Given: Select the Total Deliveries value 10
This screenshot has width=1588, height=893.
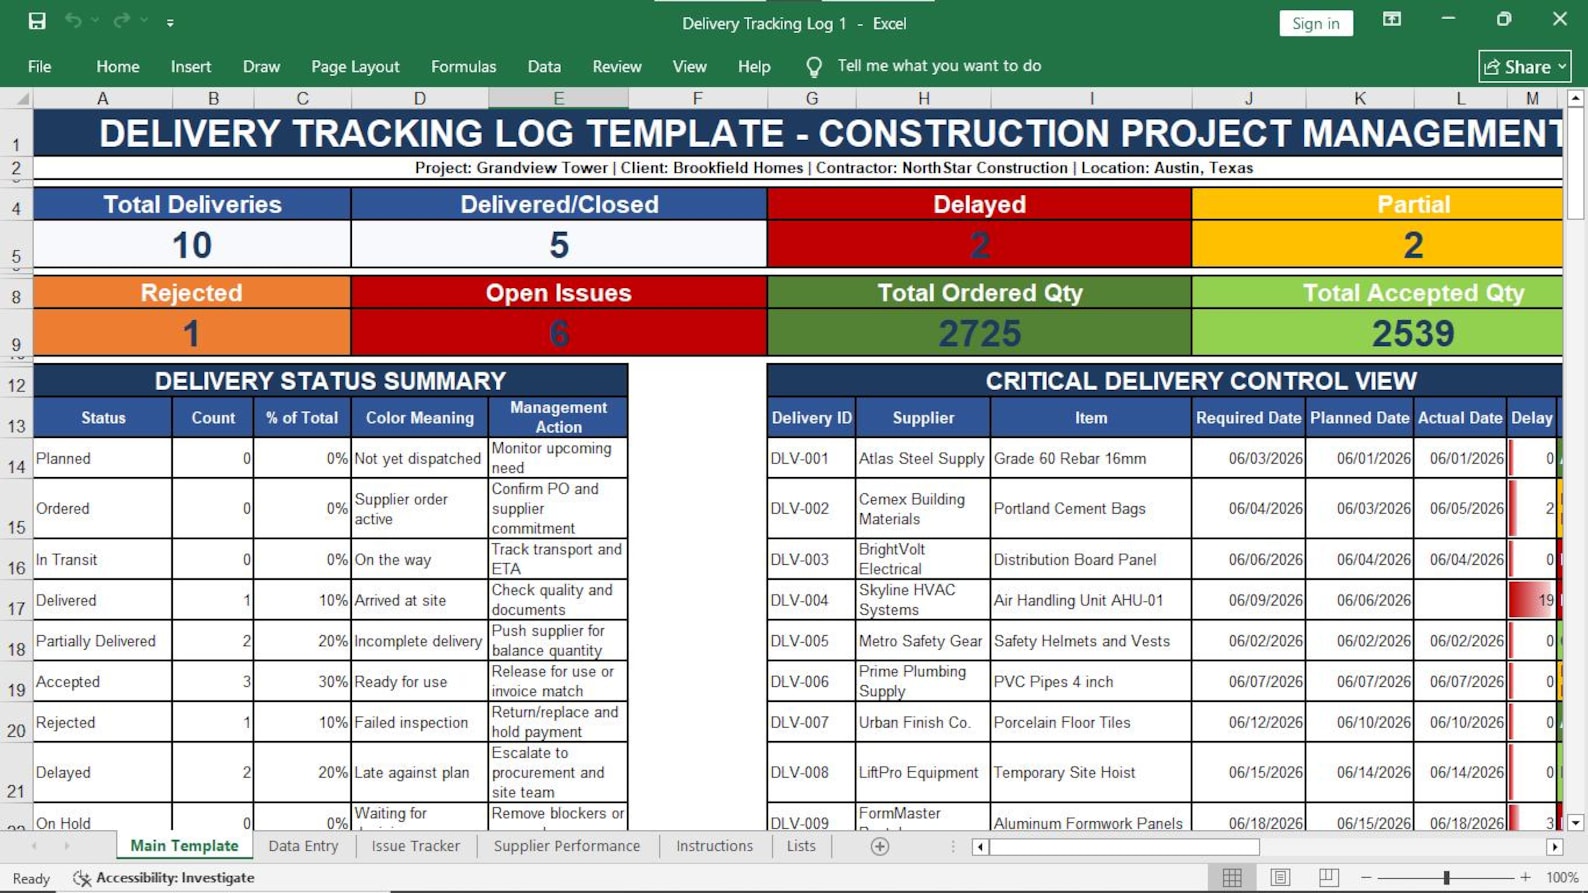Looking at the screenshot, I should click(x=192, y=245).
